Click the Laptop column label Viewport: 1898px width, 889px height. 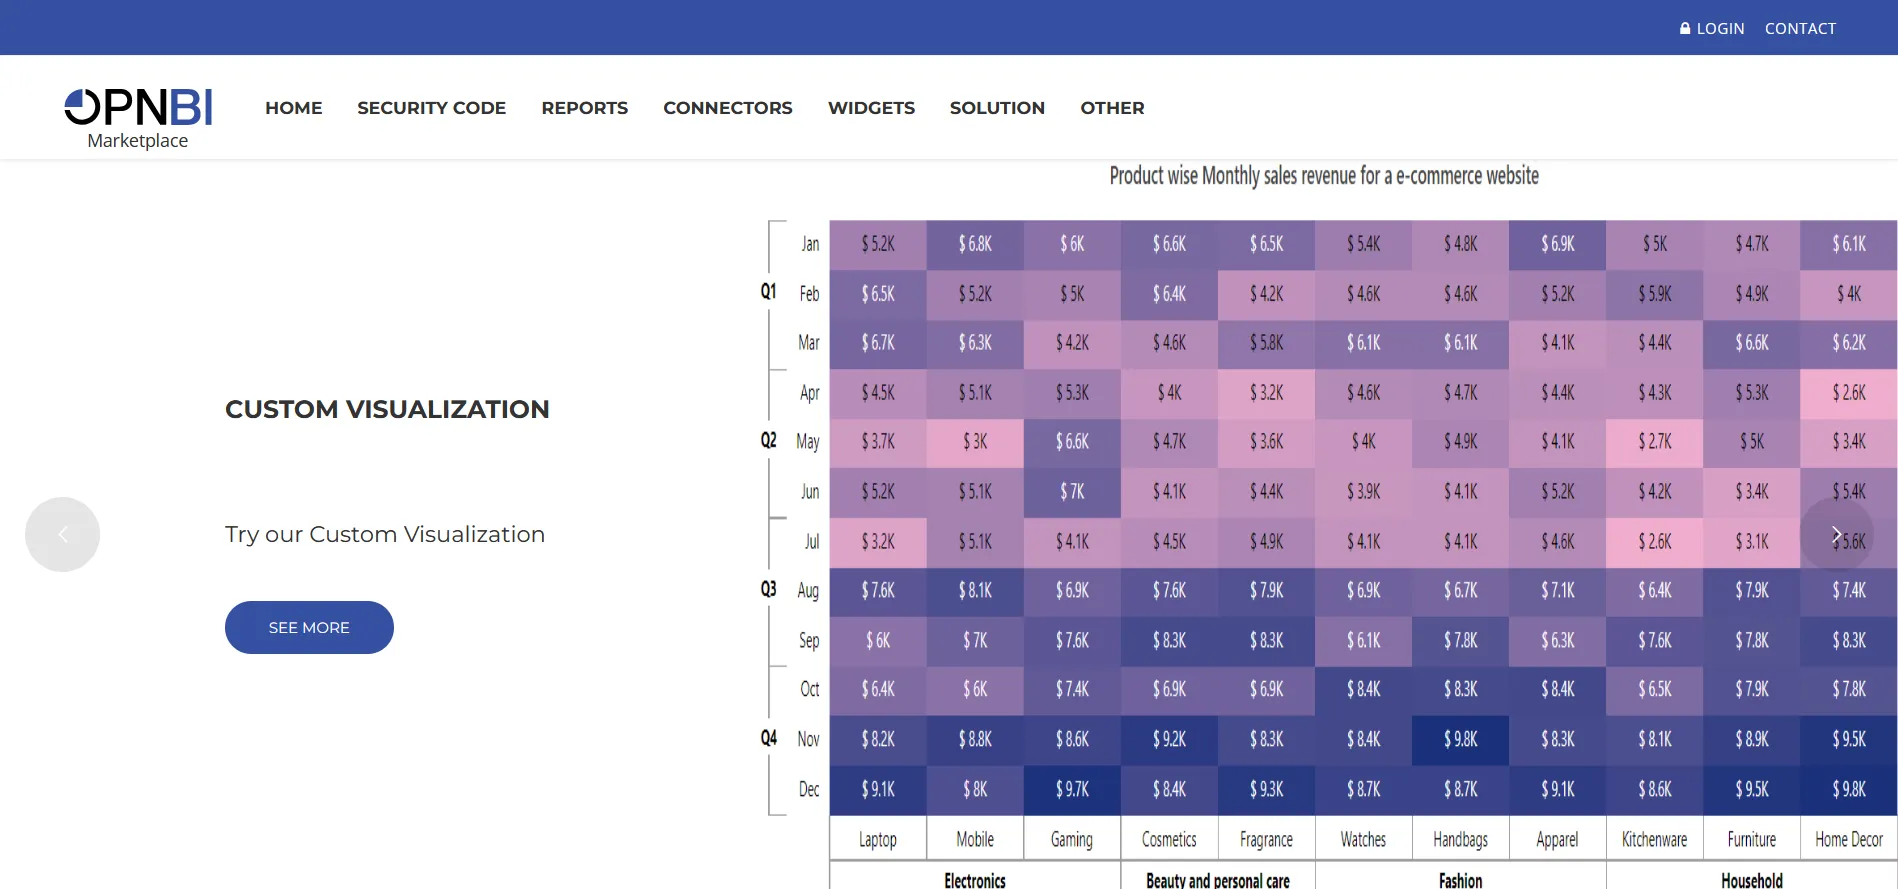pyautogui.click(x=878, y=840)
